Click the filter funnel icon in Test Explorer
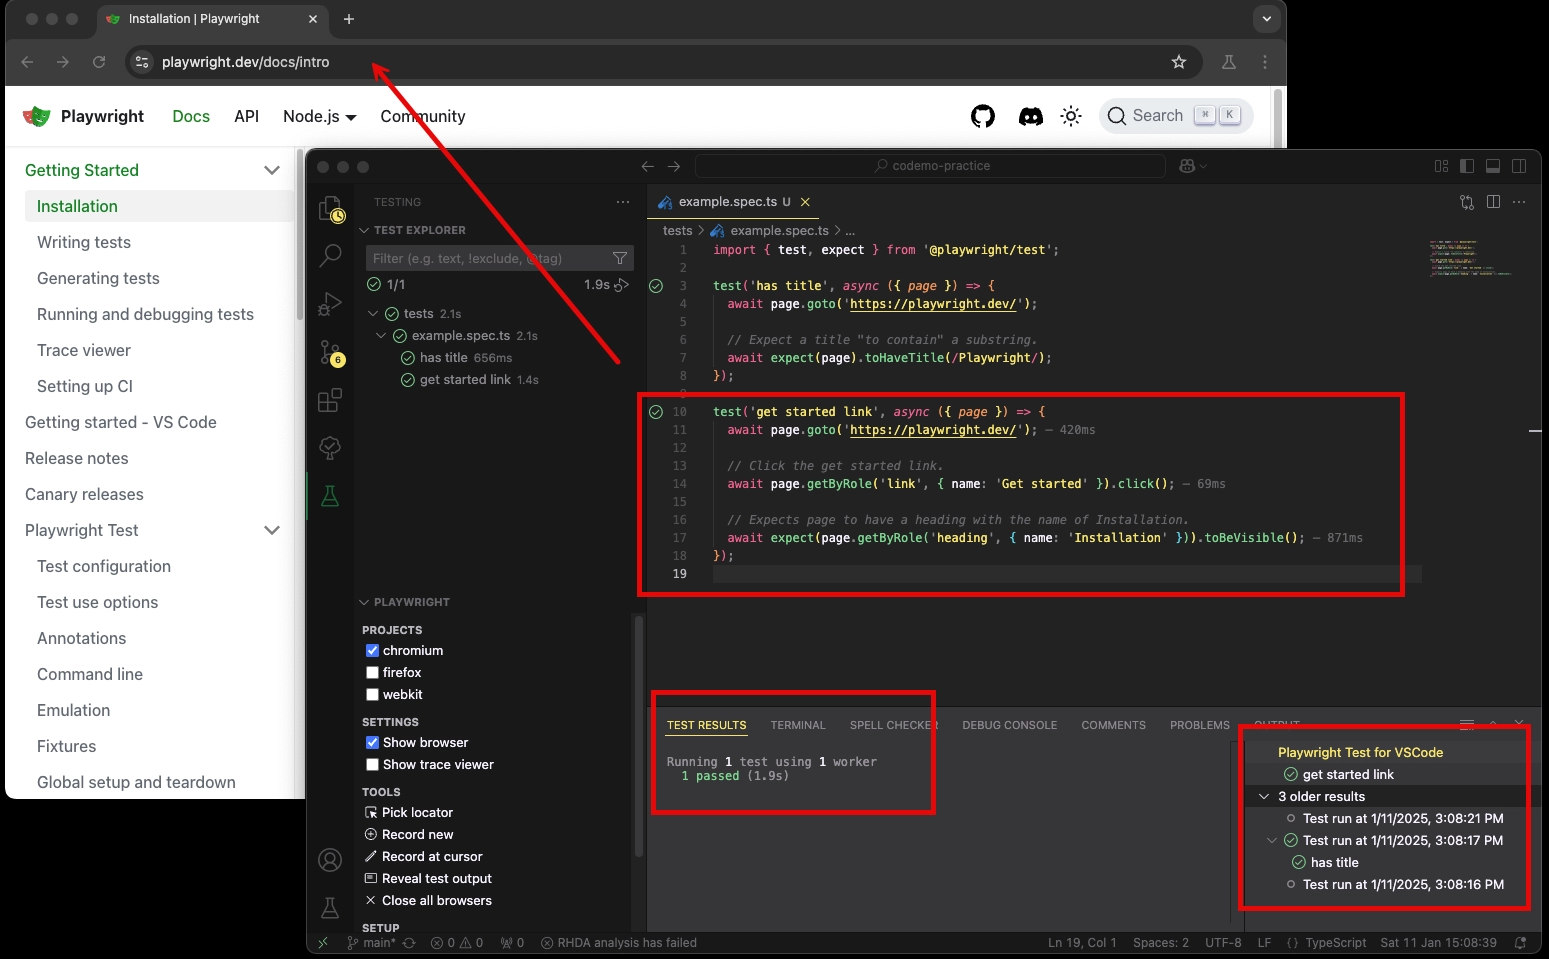The image size is (1549, 959). pyautogui.click(x=620, y=258)
